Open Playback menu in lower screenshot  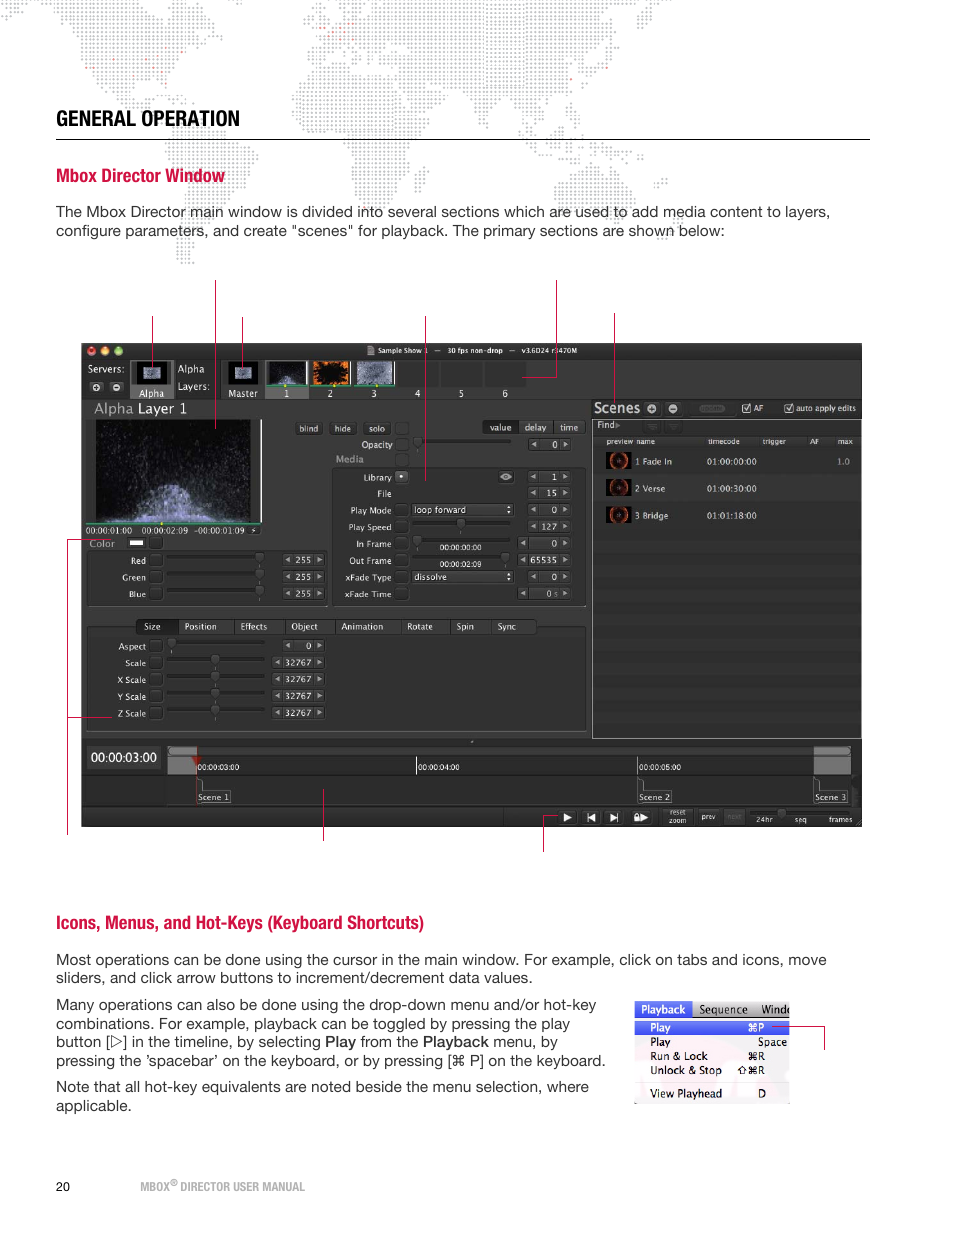[x=663, y=1009]
